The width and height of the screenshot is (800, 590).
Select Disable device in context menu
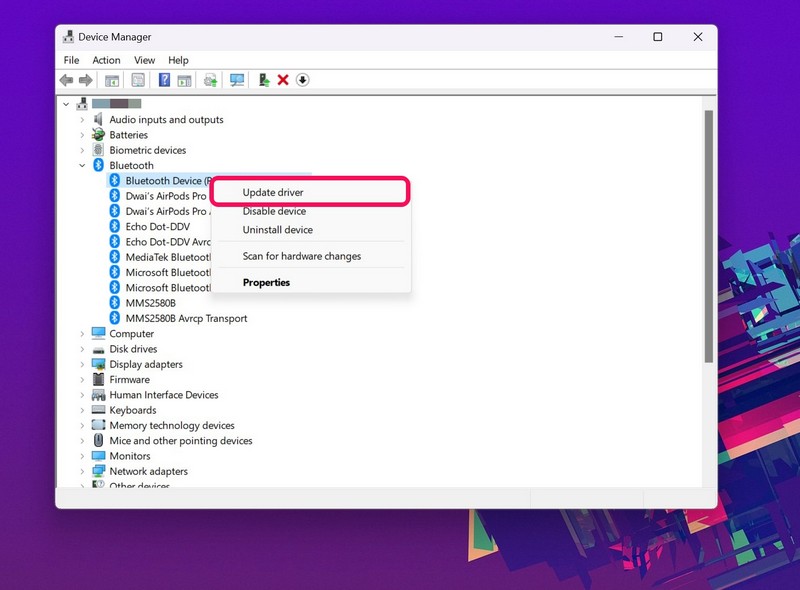(x=274, y=211)
